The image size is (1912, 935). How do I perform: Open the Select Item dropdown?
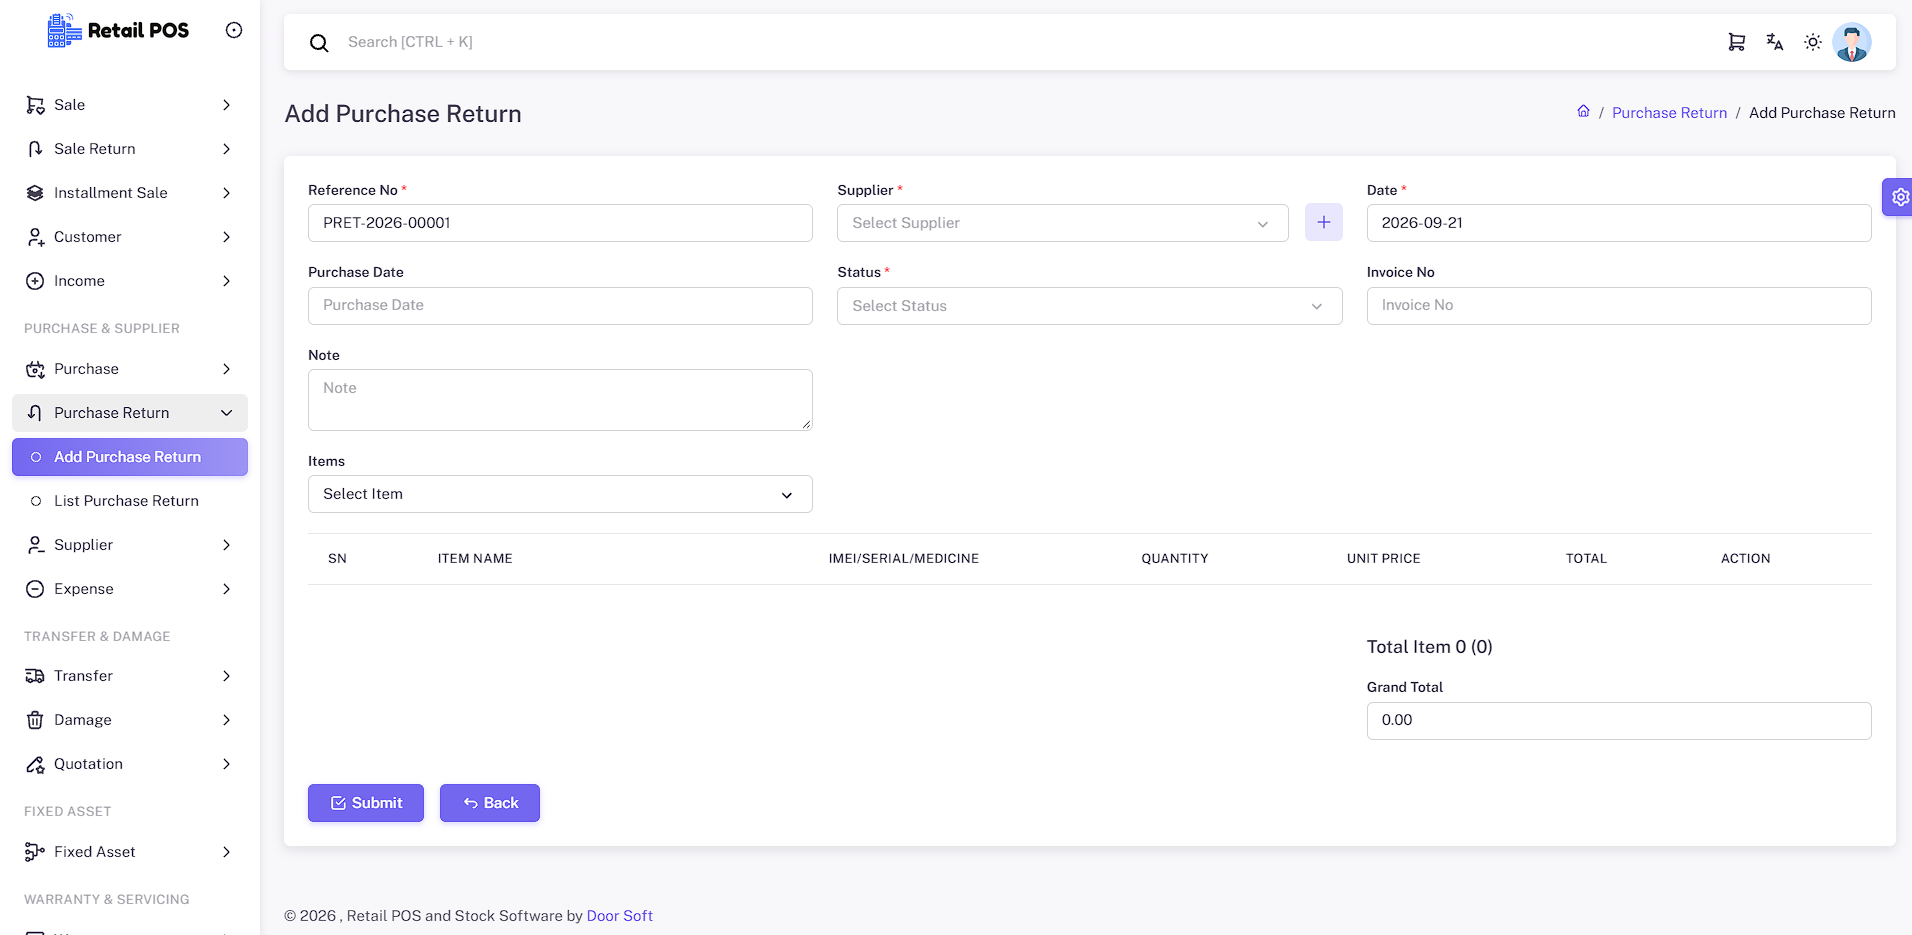pyautogui.click(x=560, y=494)
